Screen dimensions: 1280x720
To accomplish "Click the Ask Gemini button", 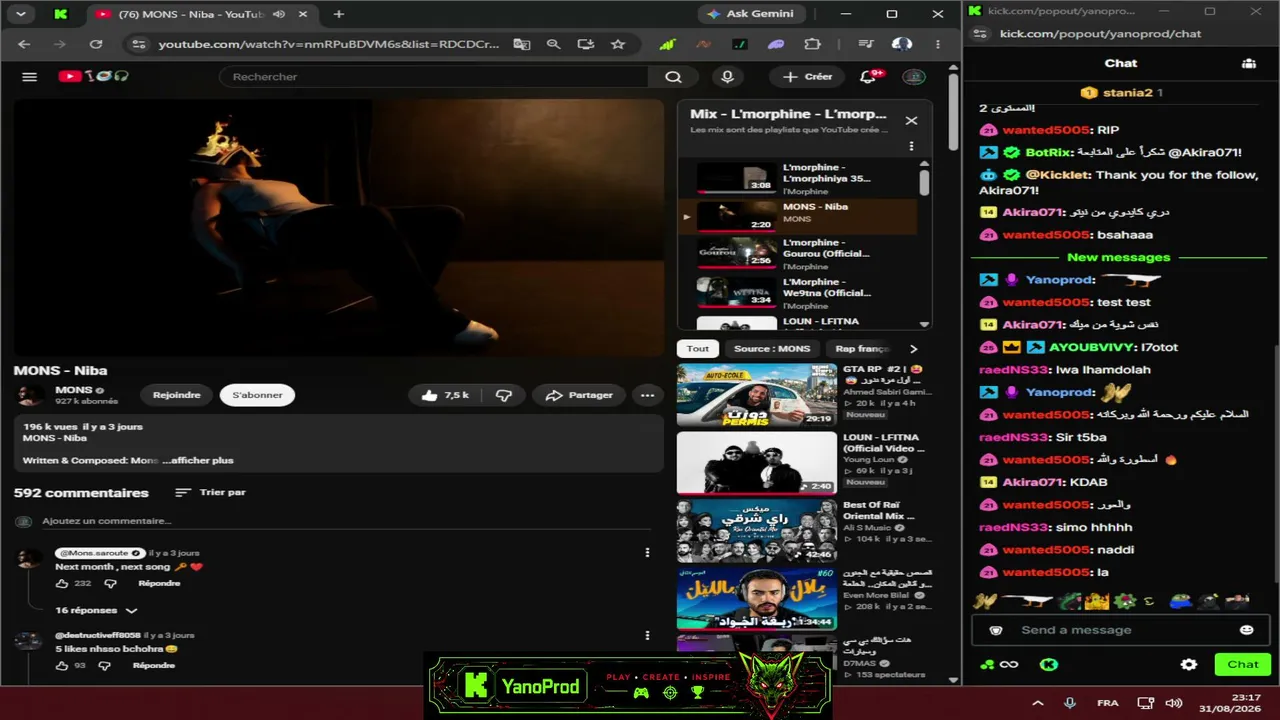I will (x=750, y=14).
